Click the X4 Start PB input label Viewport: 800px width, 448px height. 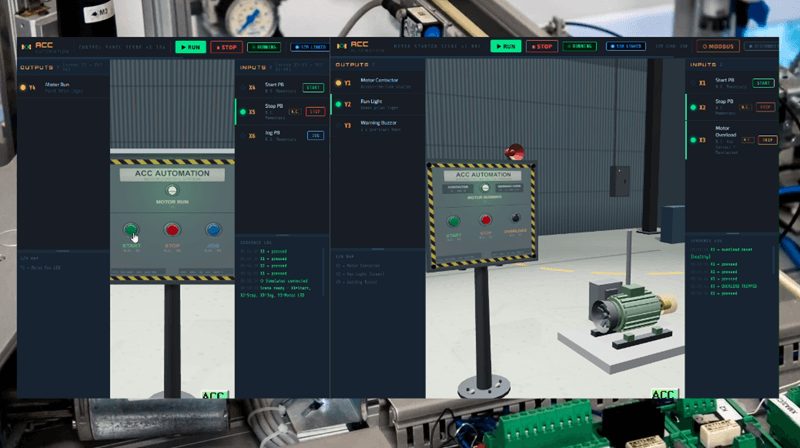coord(274,85)
